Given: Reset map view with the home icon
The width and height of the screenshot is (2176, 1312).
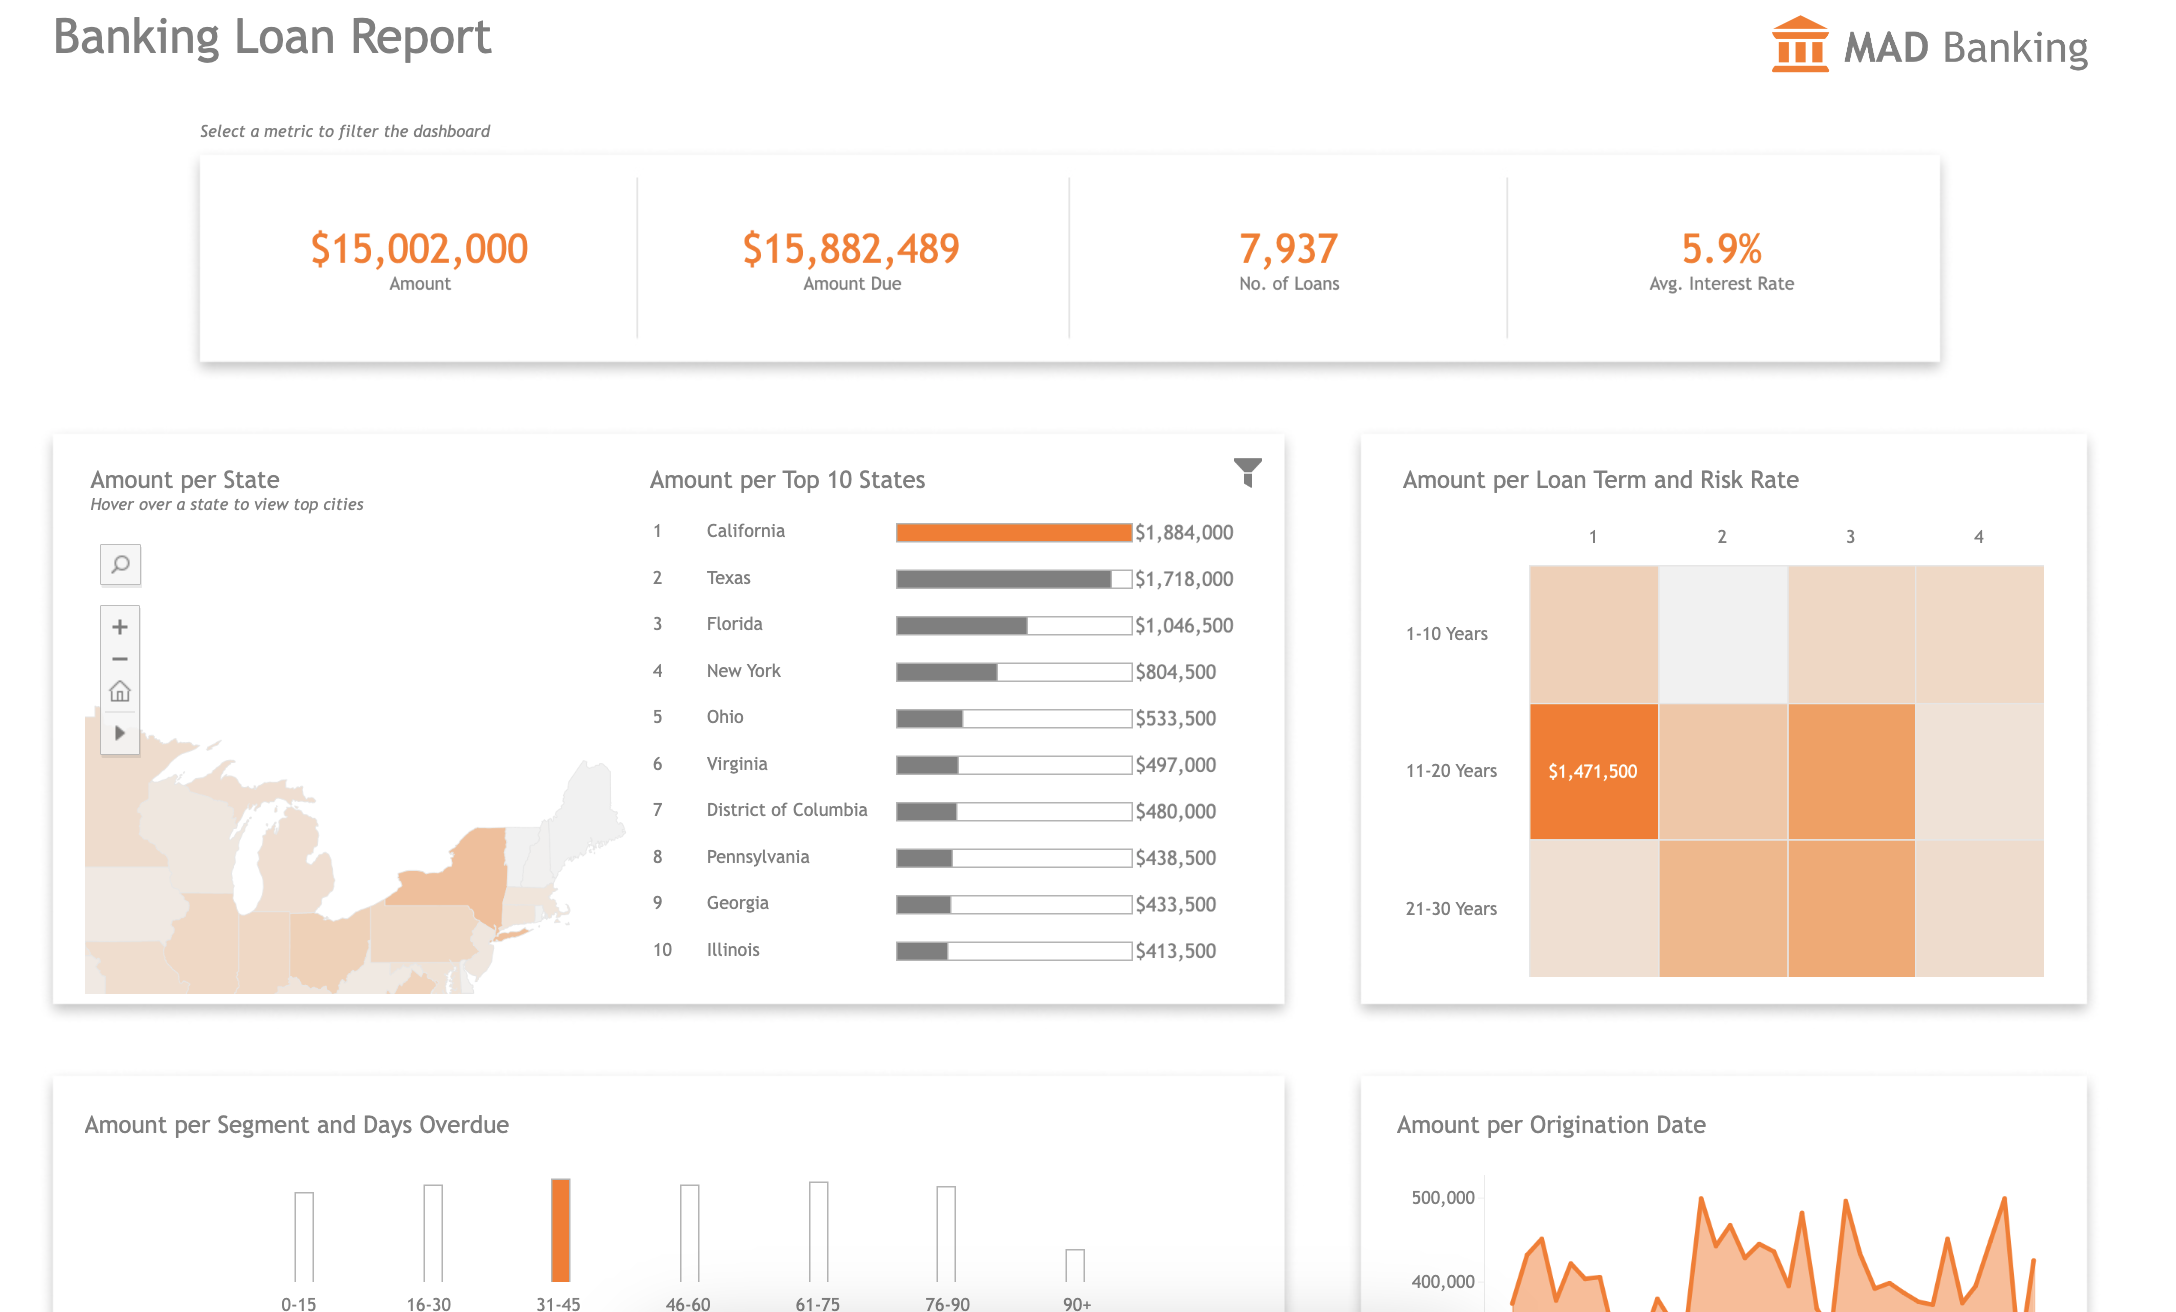Looking at the screenshot, I should 119,691.
